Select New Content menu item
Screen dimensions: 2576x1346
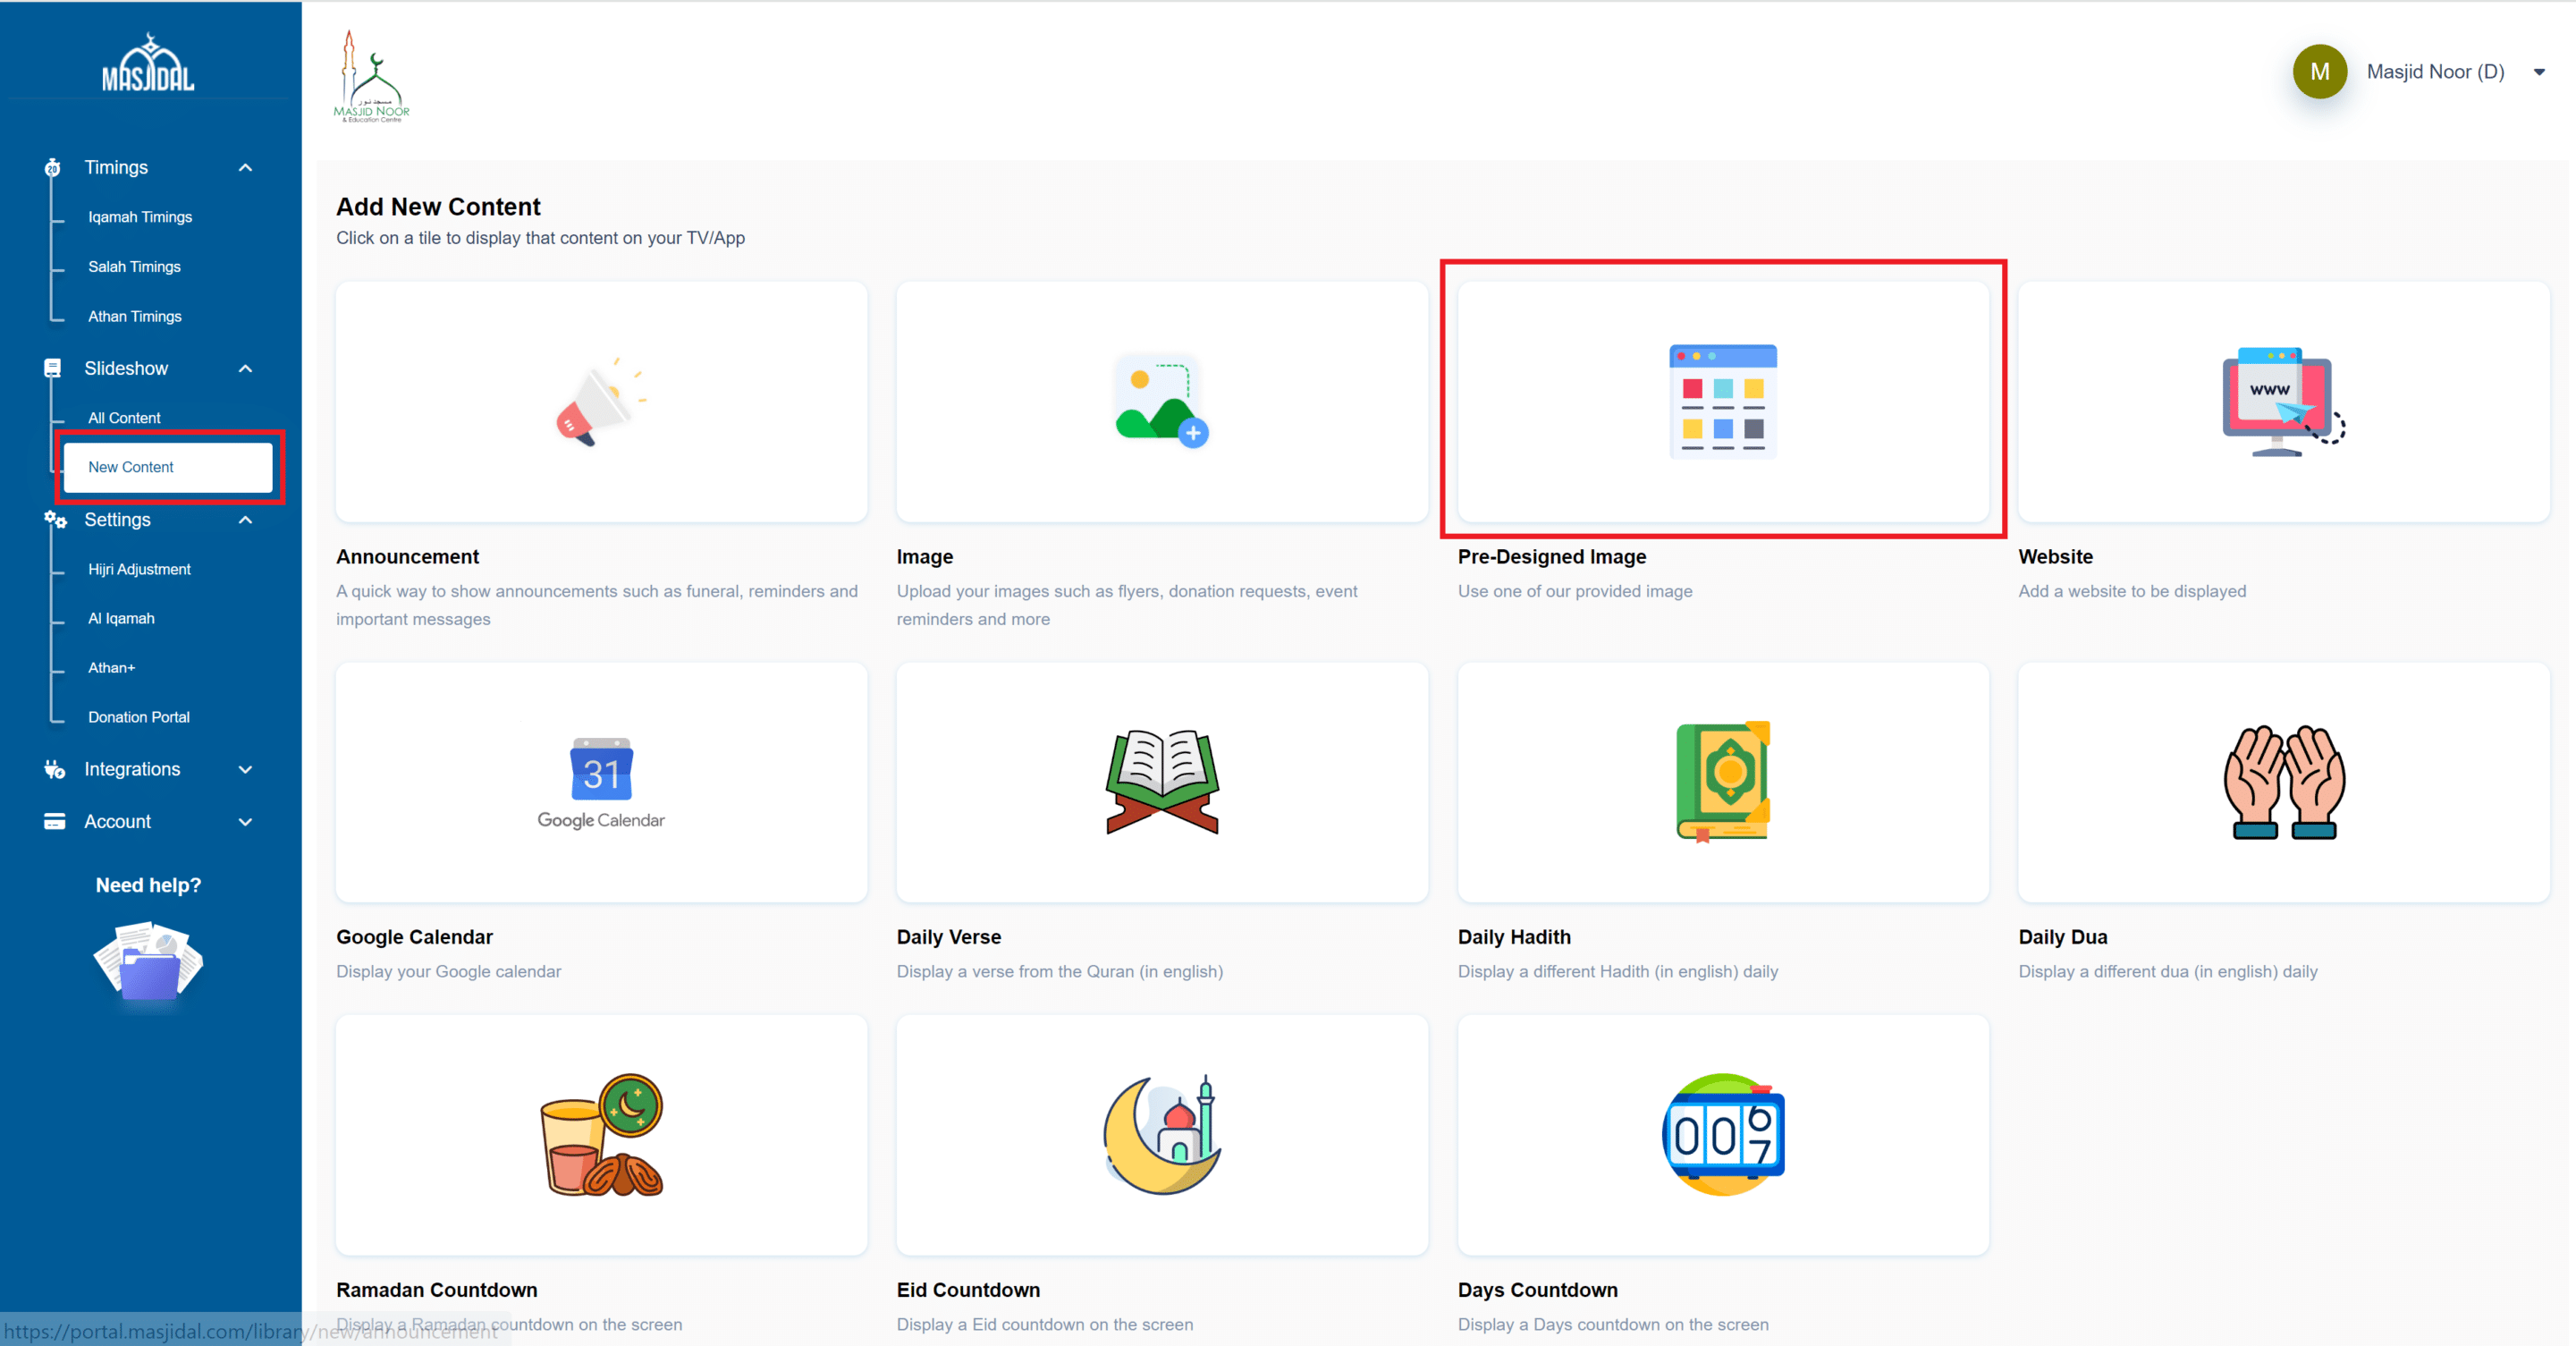click(168, 467)
